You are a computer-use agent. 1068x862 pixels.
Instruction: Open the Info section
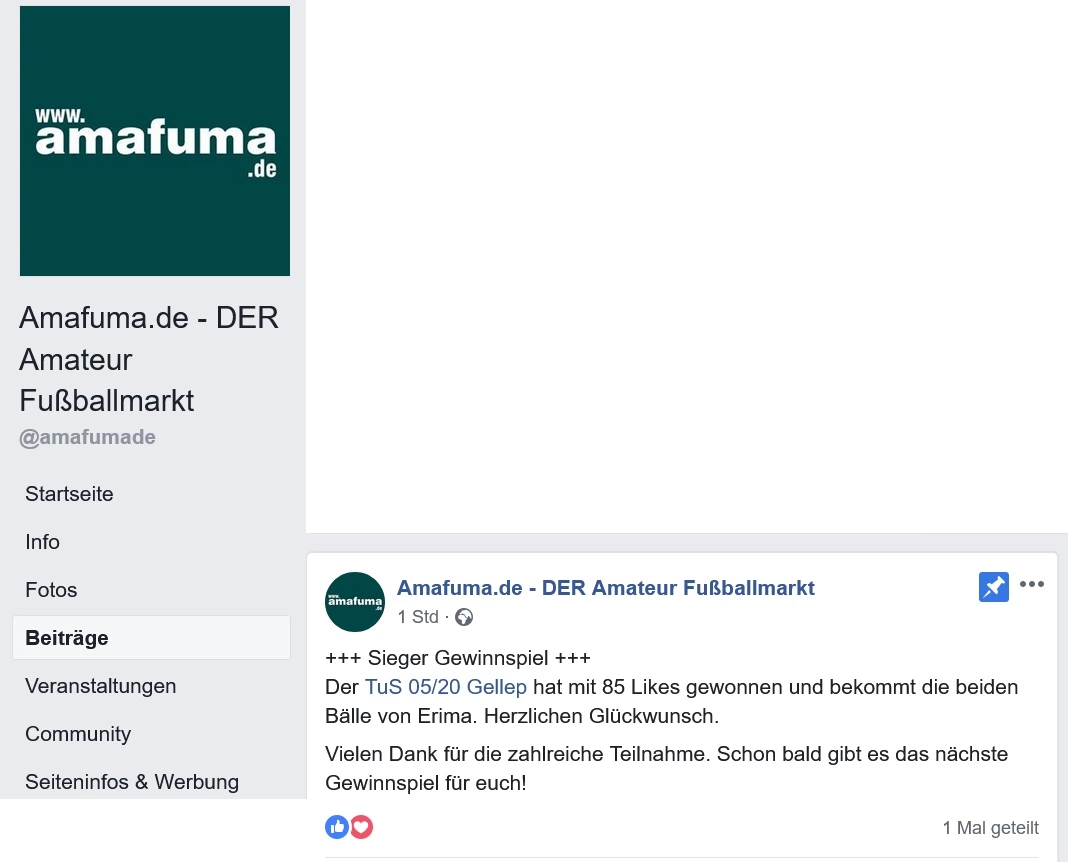[x=43, y=542]
